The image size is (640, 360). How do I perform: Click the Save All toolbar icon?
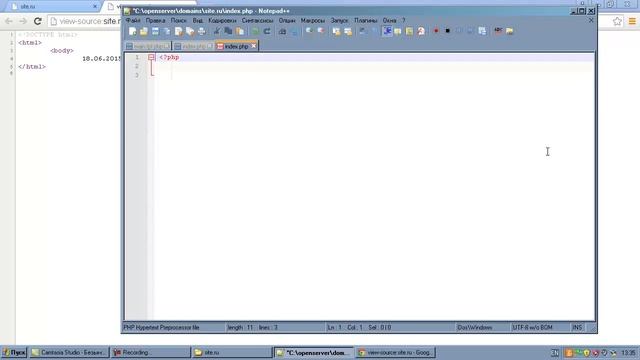167,31
